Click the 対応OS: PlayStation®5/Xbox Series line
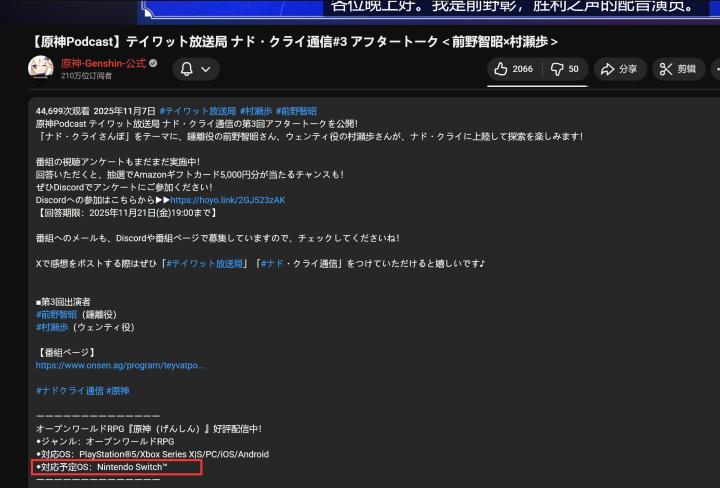This screenshot has width=720, height=488. click(x=152, y=454)
